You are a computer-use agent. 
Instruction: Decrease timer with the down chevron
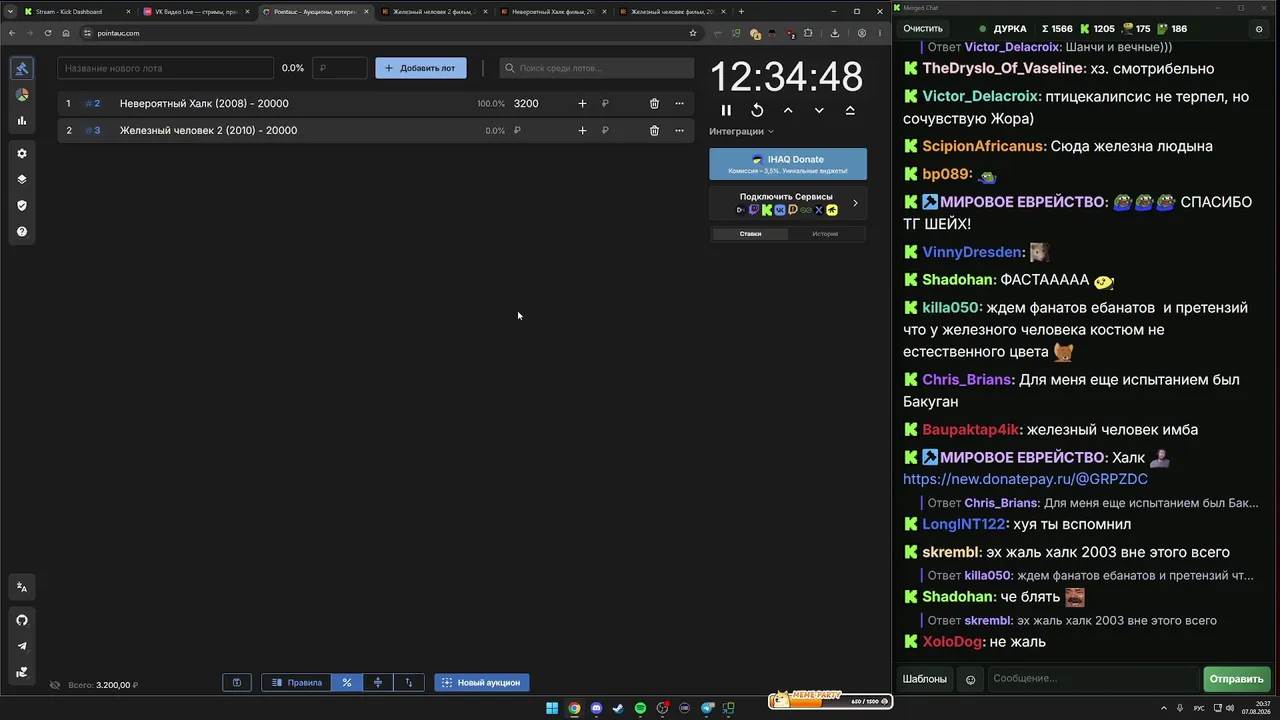point(819,111)
